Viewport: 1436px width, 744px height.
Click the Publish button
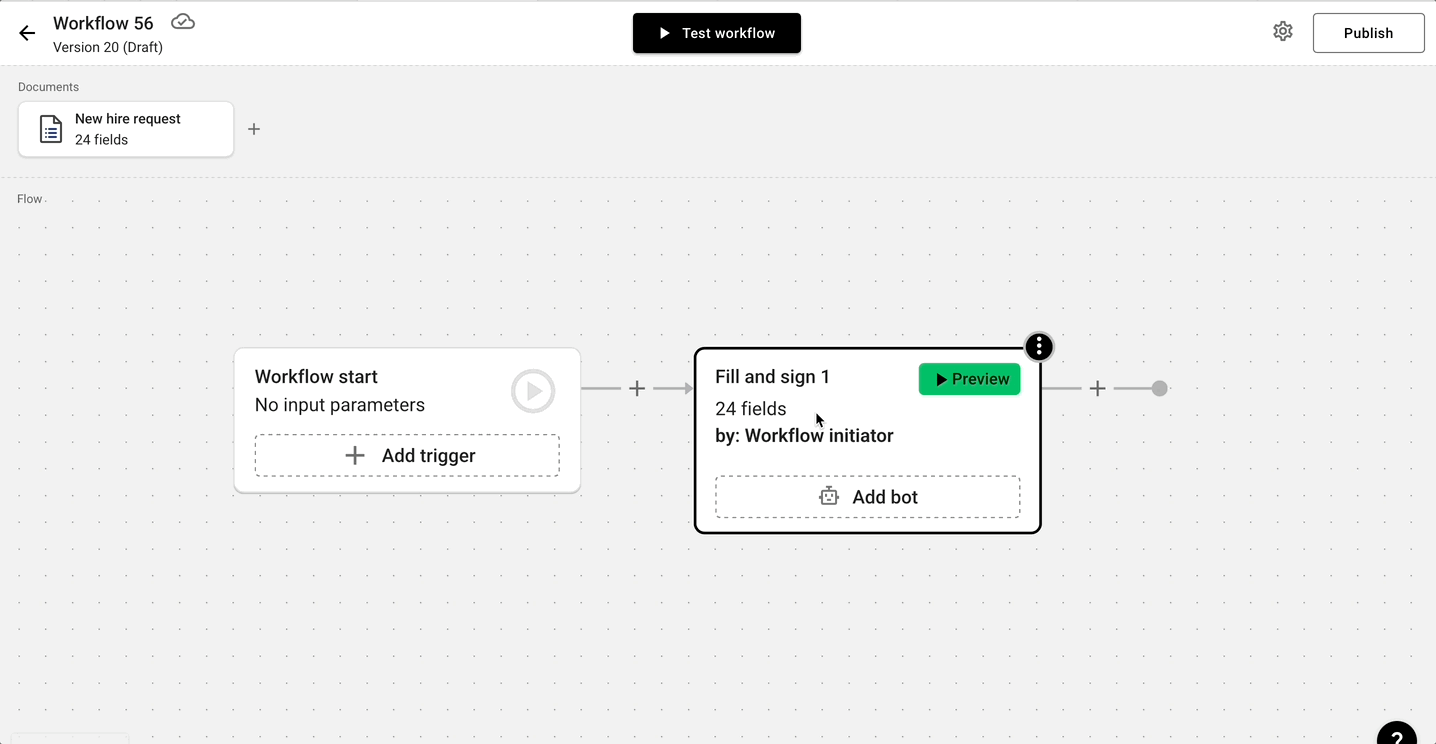[x=1368, y=33]
